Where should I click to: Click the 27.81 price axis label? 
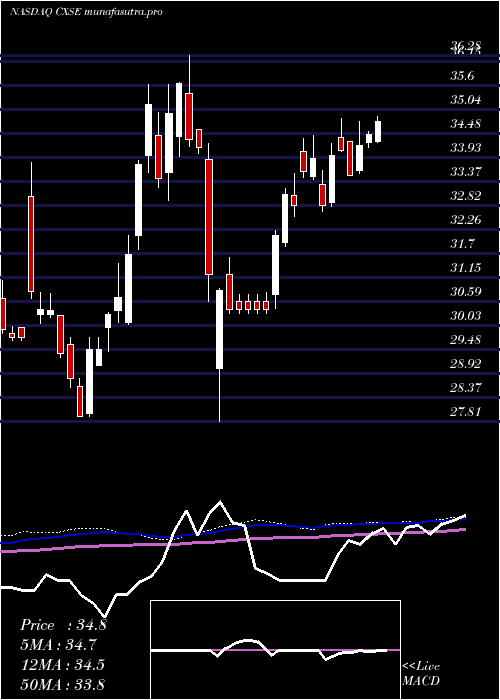[466, 412]
